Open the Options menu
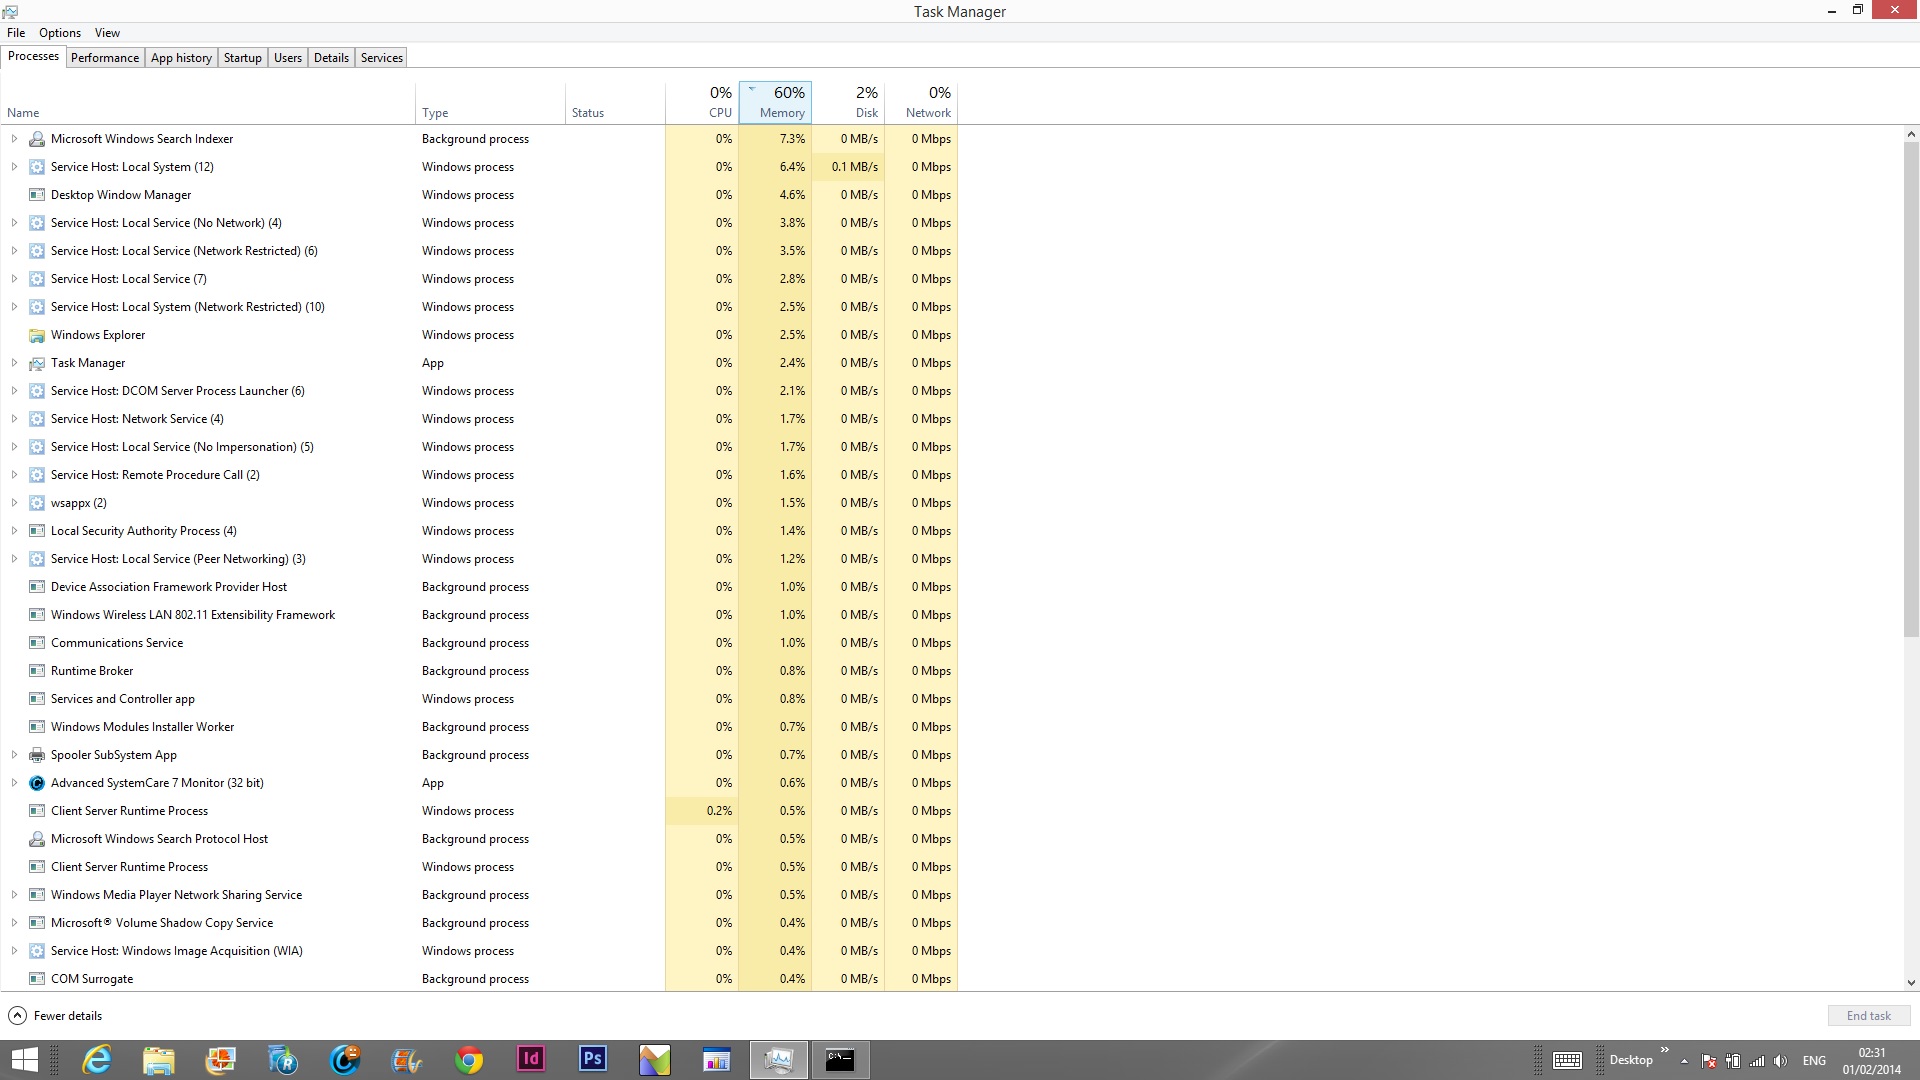 point(60,33)
